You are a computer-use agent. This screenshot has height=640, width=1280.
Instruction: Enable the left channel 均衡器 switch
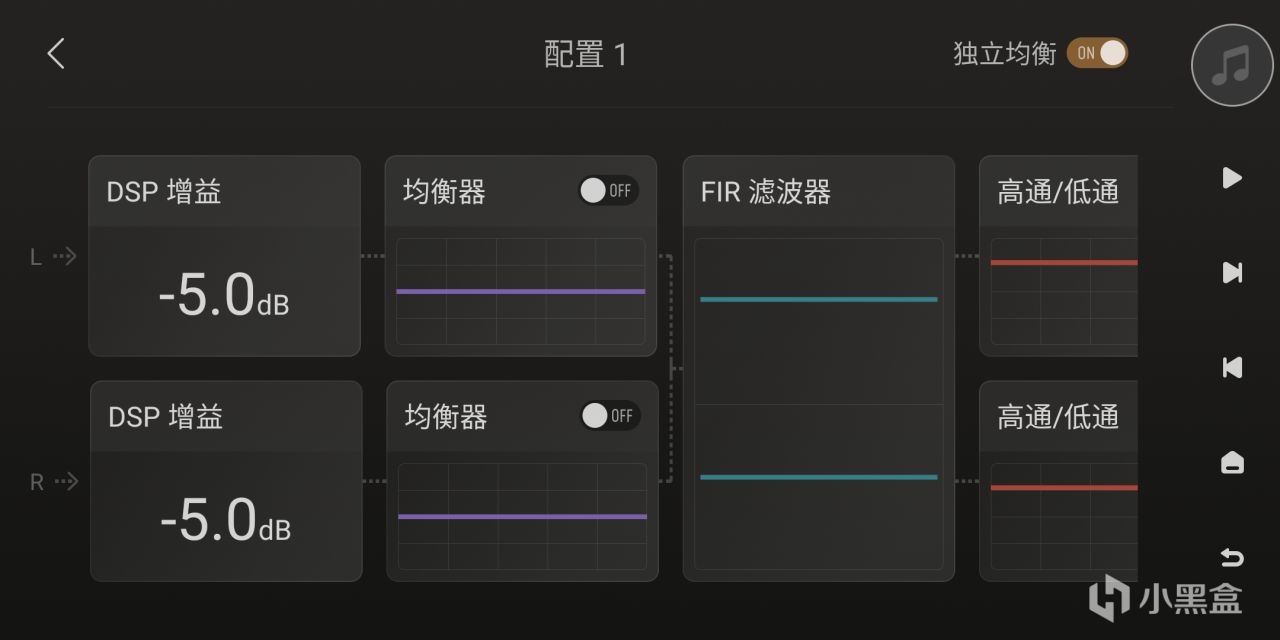point(608,190)
